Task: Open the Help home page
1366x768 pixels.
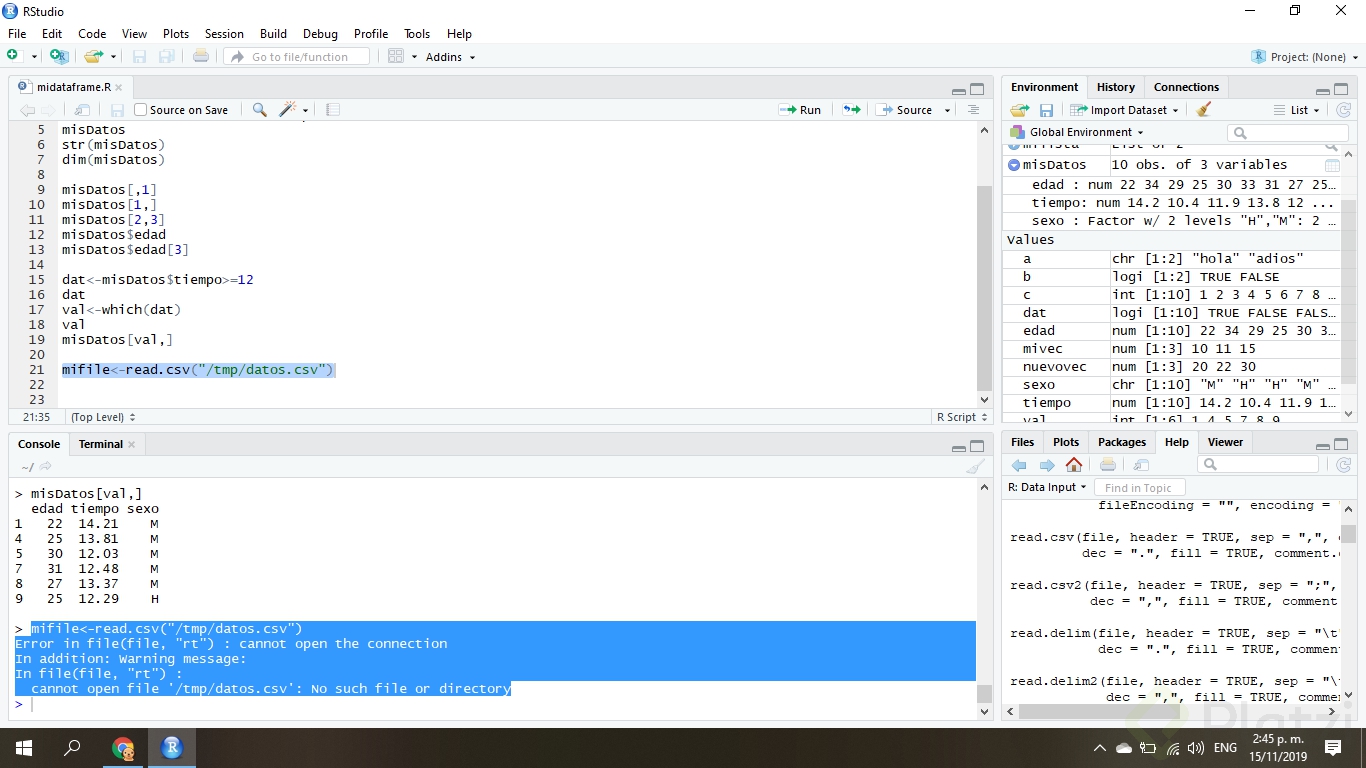Action: (1074, 465)
